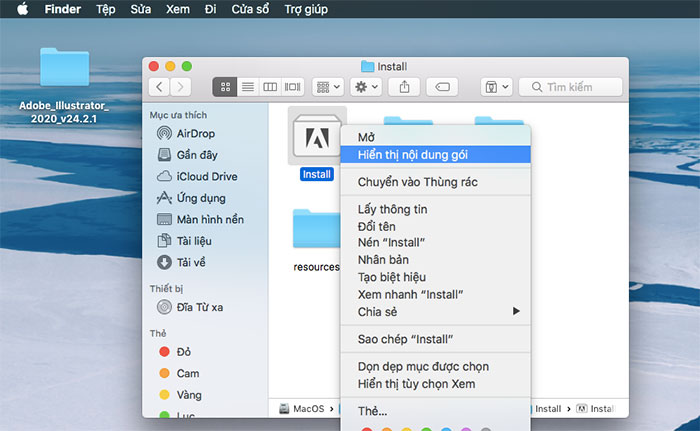
Task: Choose Hiển thị tùy chọn Xem
Action: click(435, 384)
